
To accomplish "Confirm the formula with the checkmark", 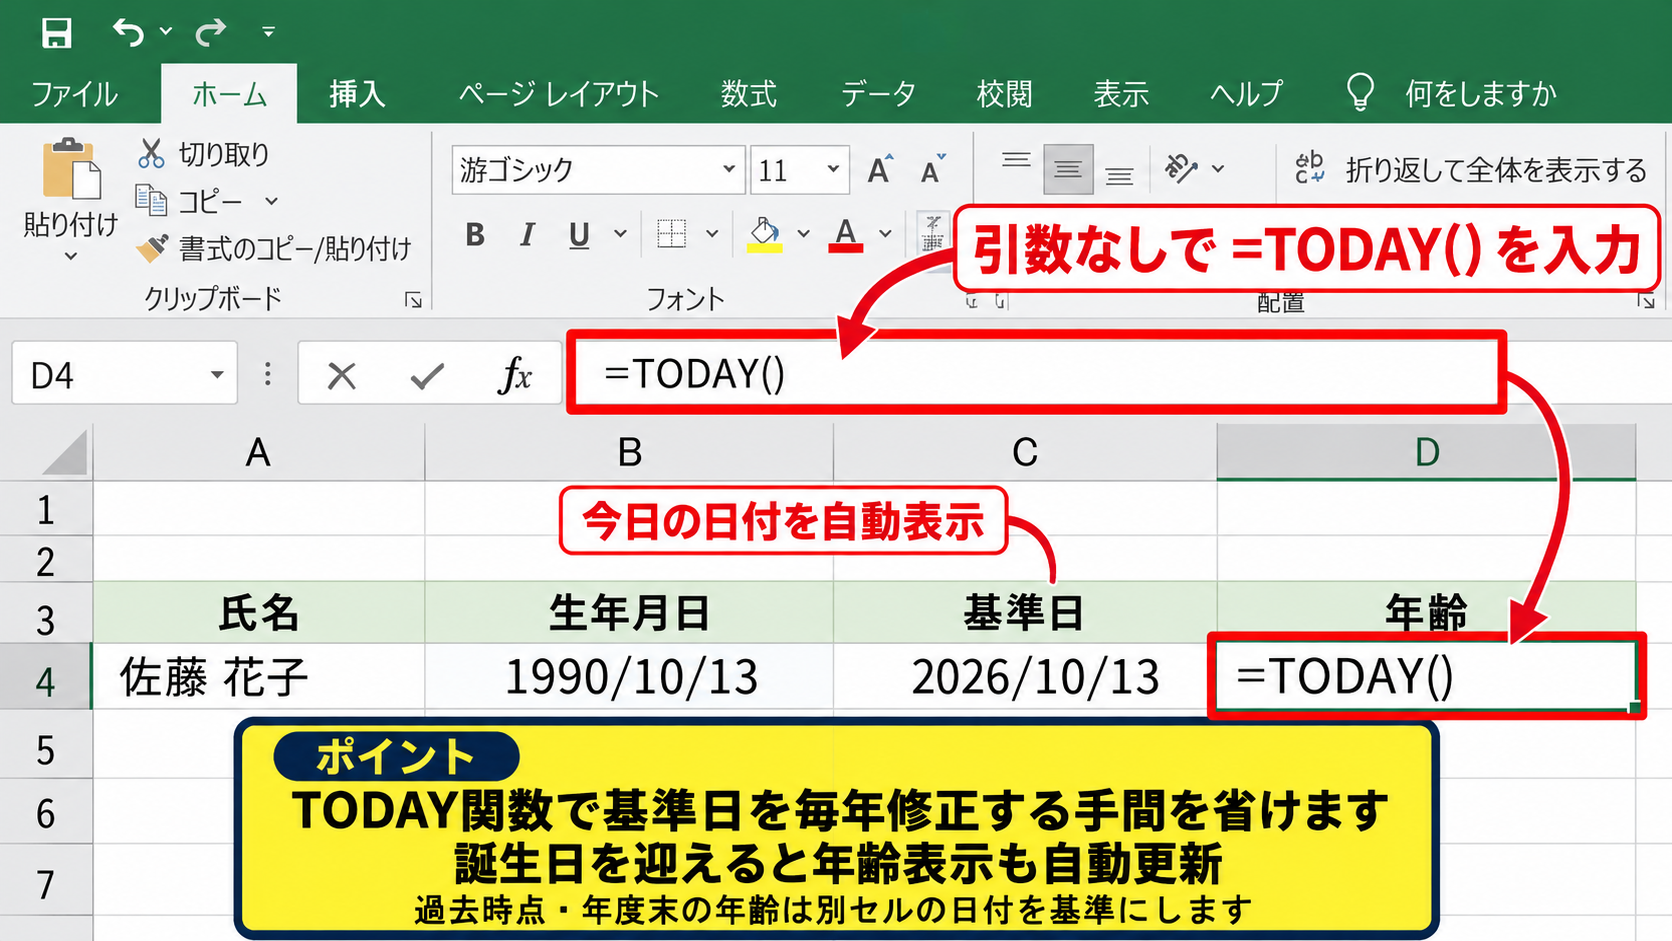I will coord(427,376).
